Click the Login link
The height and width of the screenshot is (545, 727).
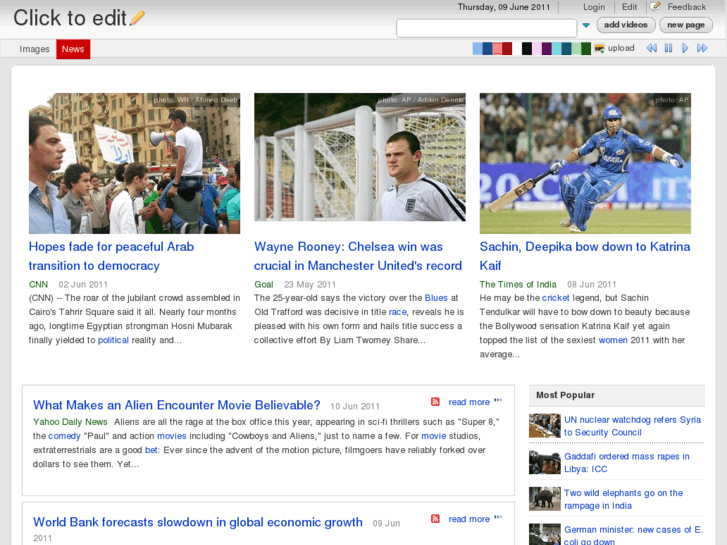(x=594, y=7)
